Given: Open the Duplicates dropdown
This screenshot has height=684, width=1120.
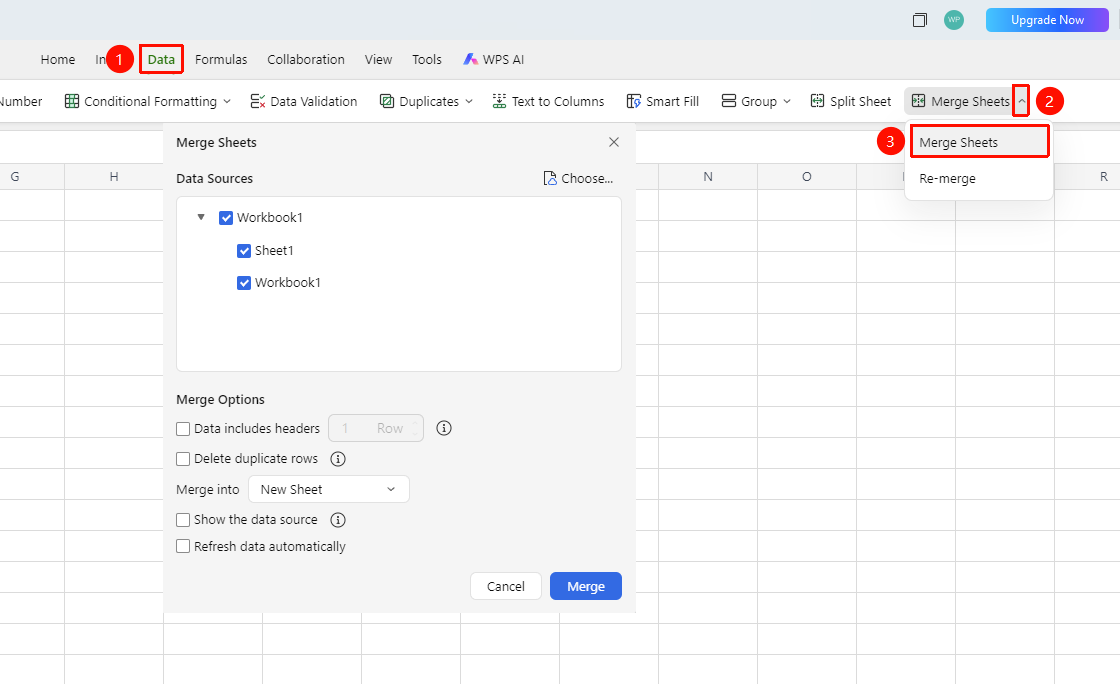Looking at the screenshot, I should click(x=469, y=101).
